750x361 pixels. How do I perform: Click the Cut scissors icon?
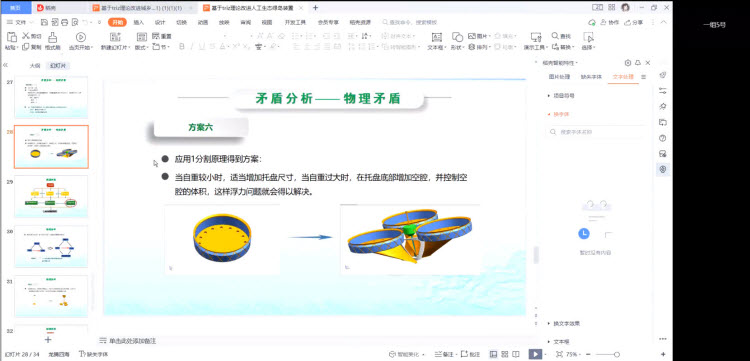[26, 36]
